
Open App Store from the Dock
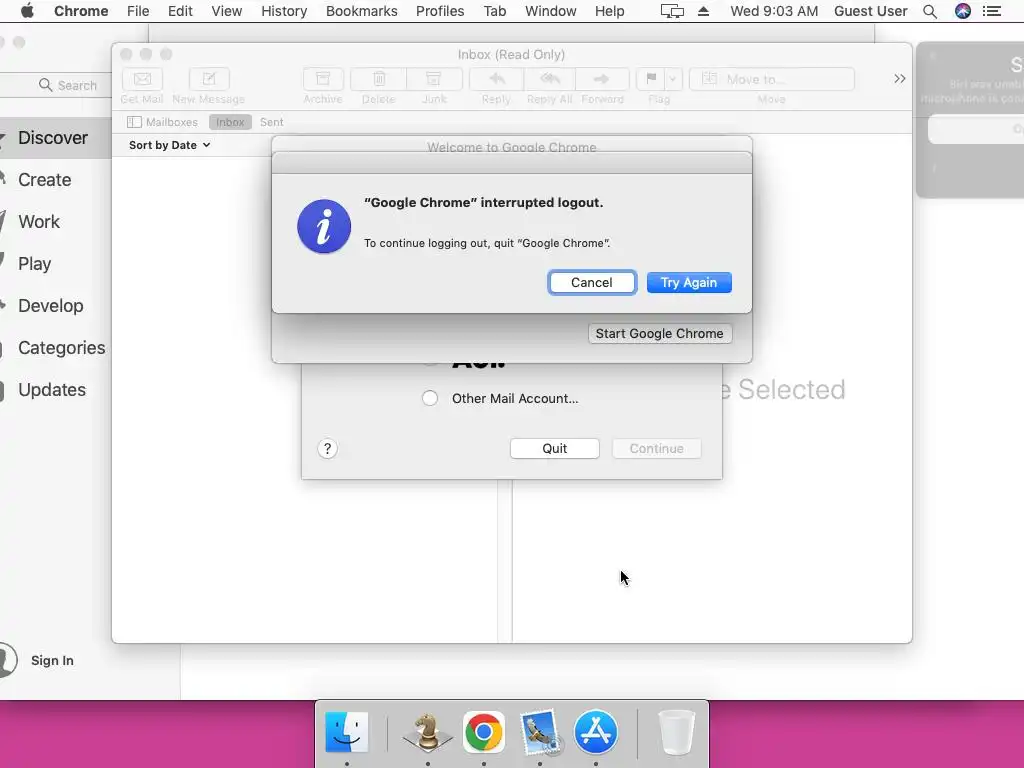596,732
